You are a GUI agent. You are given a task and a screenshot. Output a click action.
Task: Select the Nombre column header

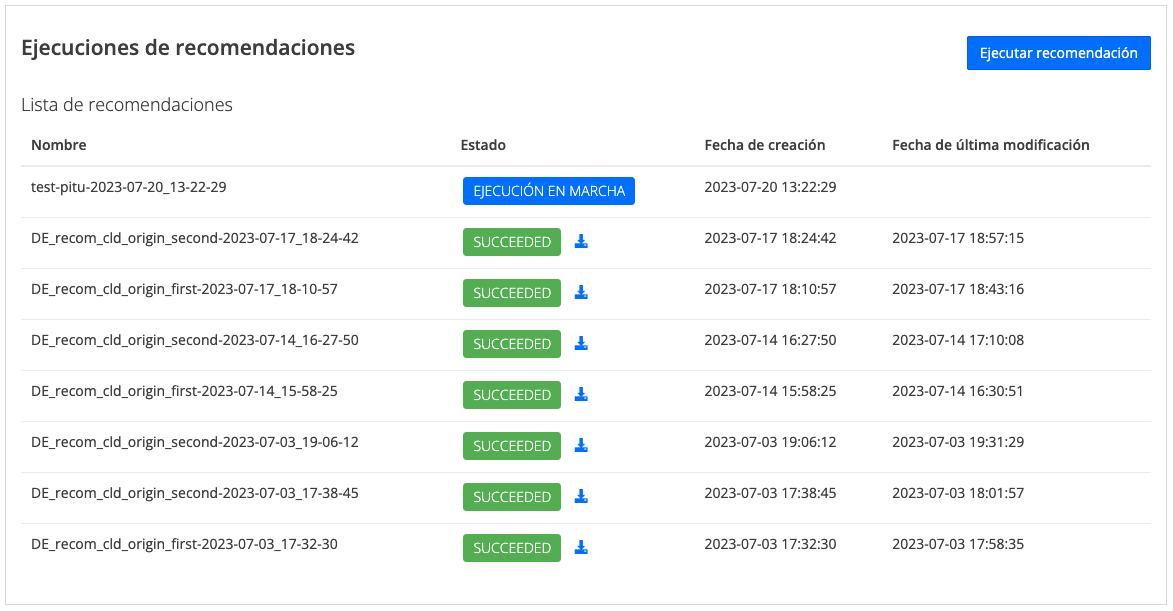(59, 145)
